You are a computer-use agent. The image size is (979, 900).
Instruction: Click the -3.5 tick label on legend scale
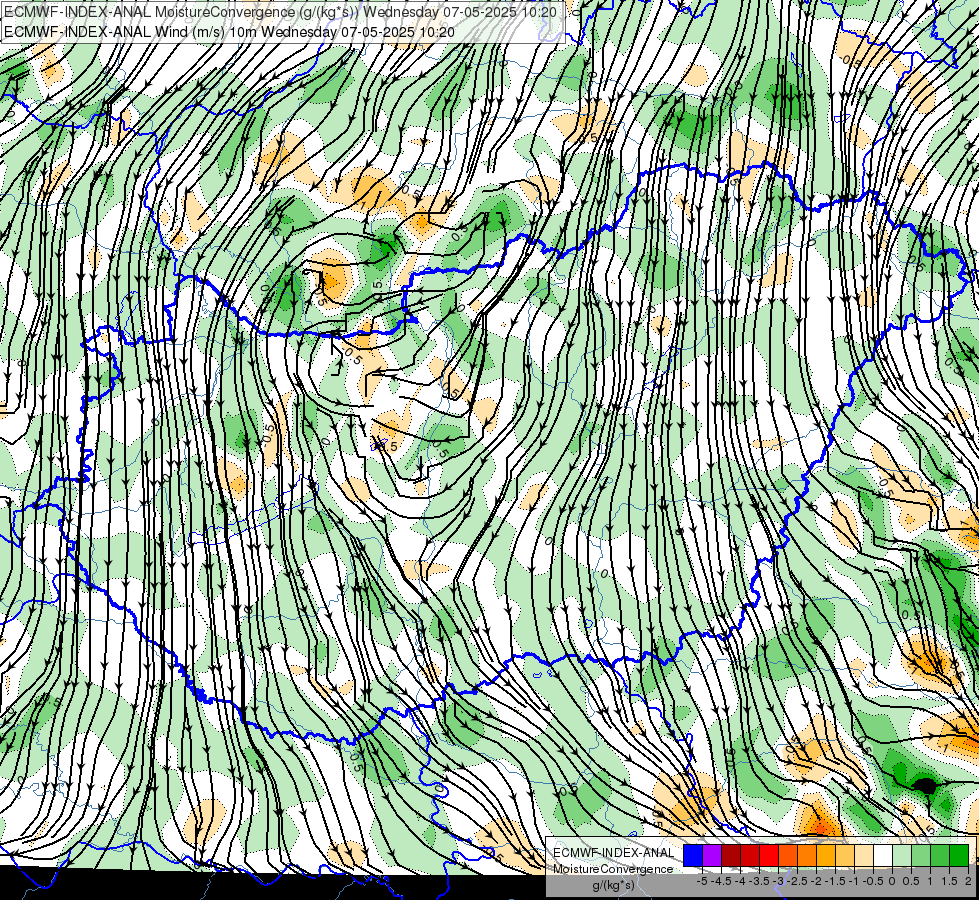pos(759,881)
